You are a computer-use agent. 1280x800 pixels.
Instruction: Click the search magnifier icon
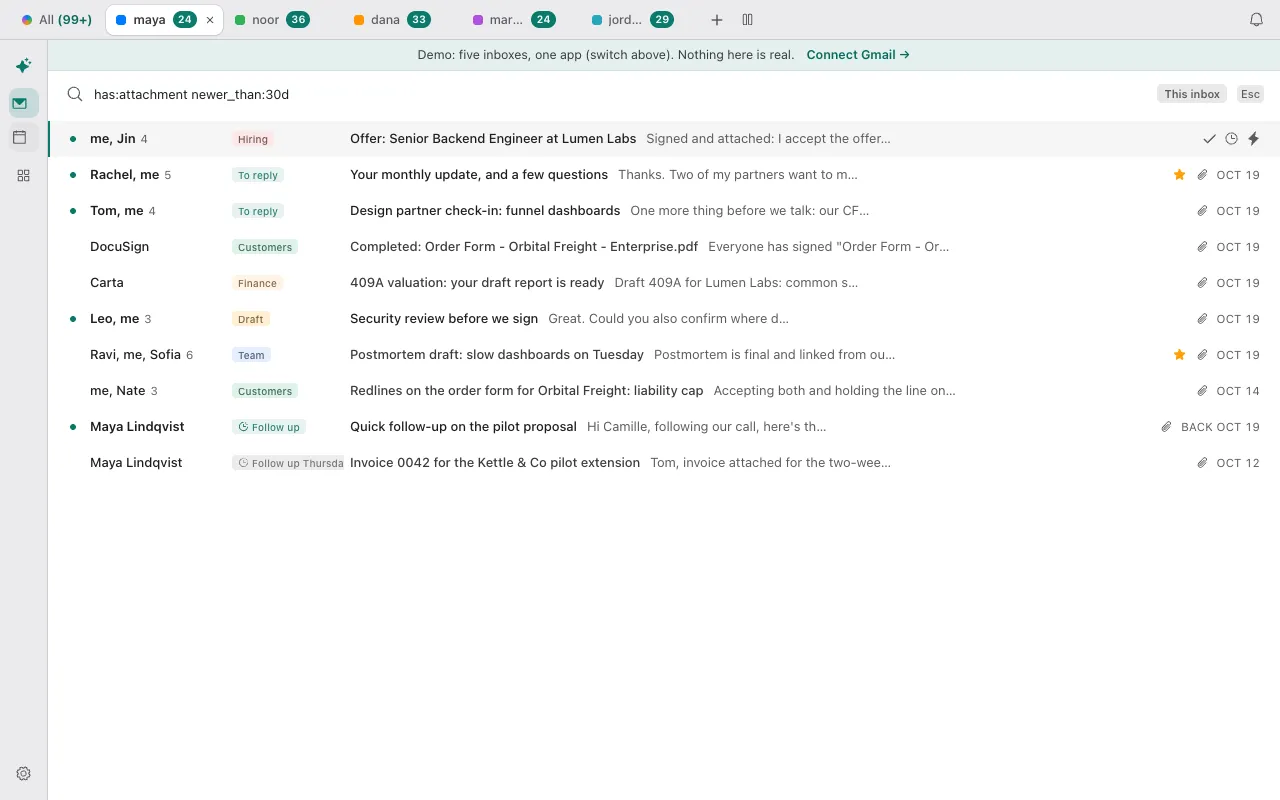point(75,94)
